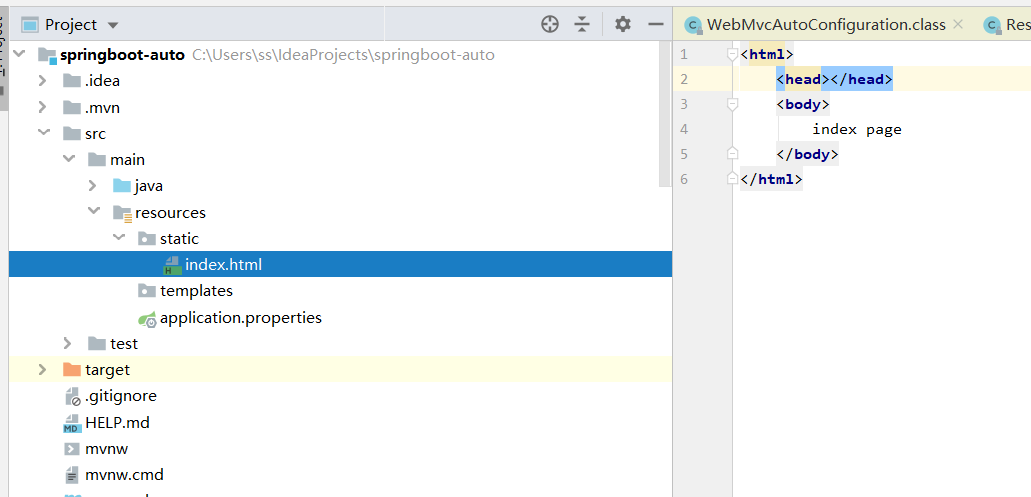1031x497 pixels.
Task: Click the Project panel window icon
Action: 30,25
